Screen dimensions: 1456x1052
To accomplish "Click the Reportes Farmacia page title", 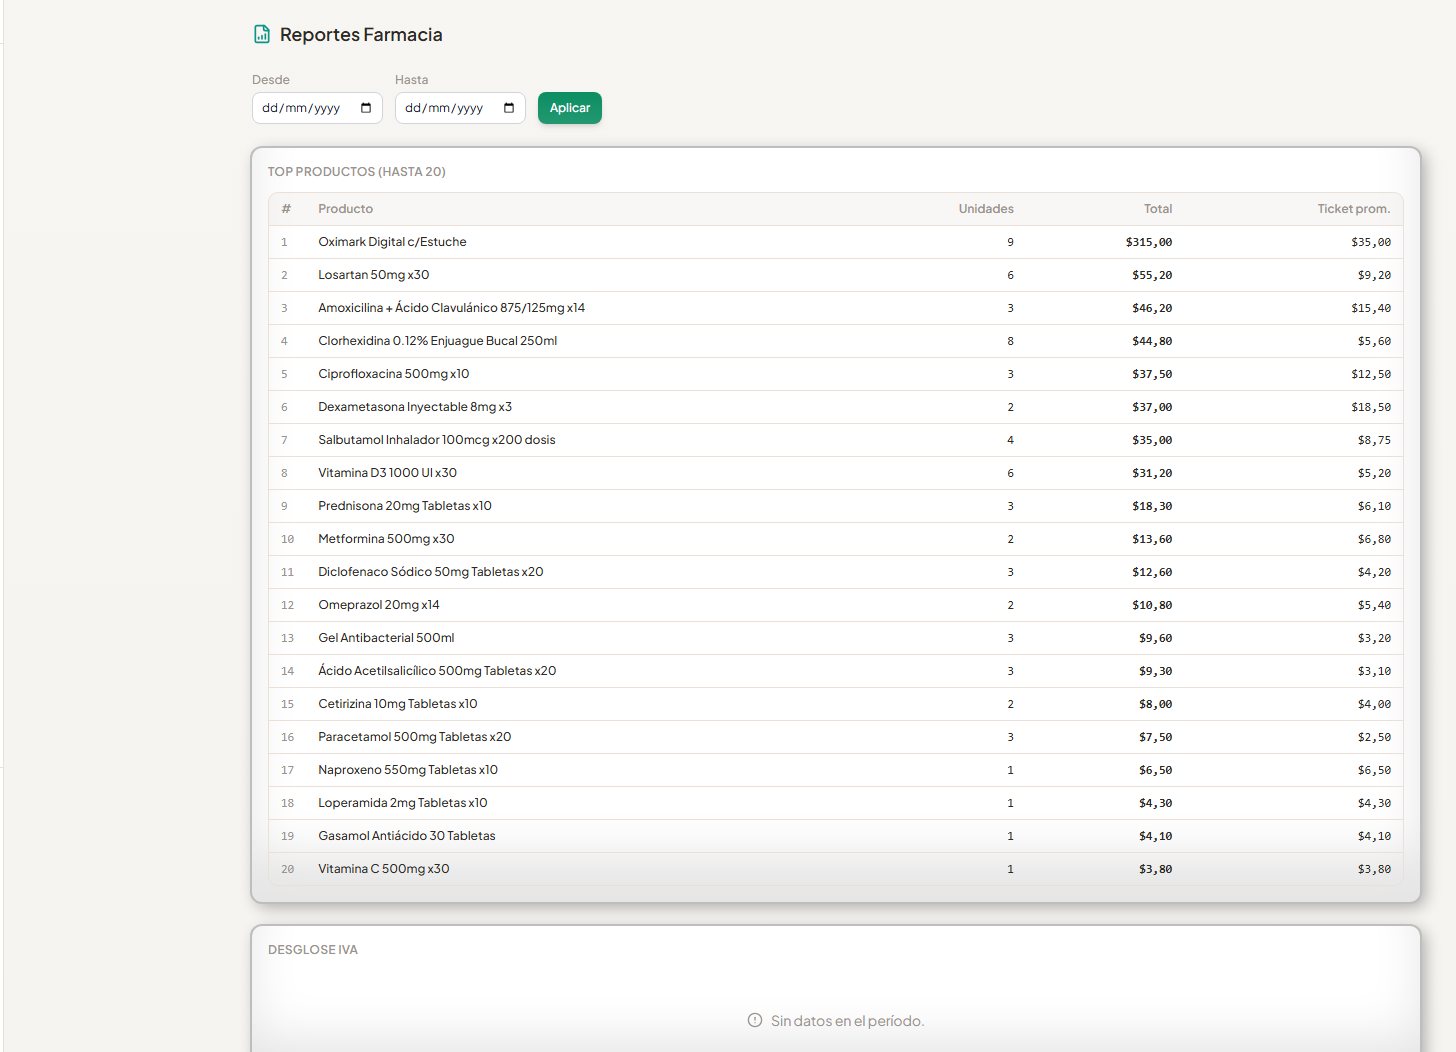I will pyautogui.click(x=361, y=35).
